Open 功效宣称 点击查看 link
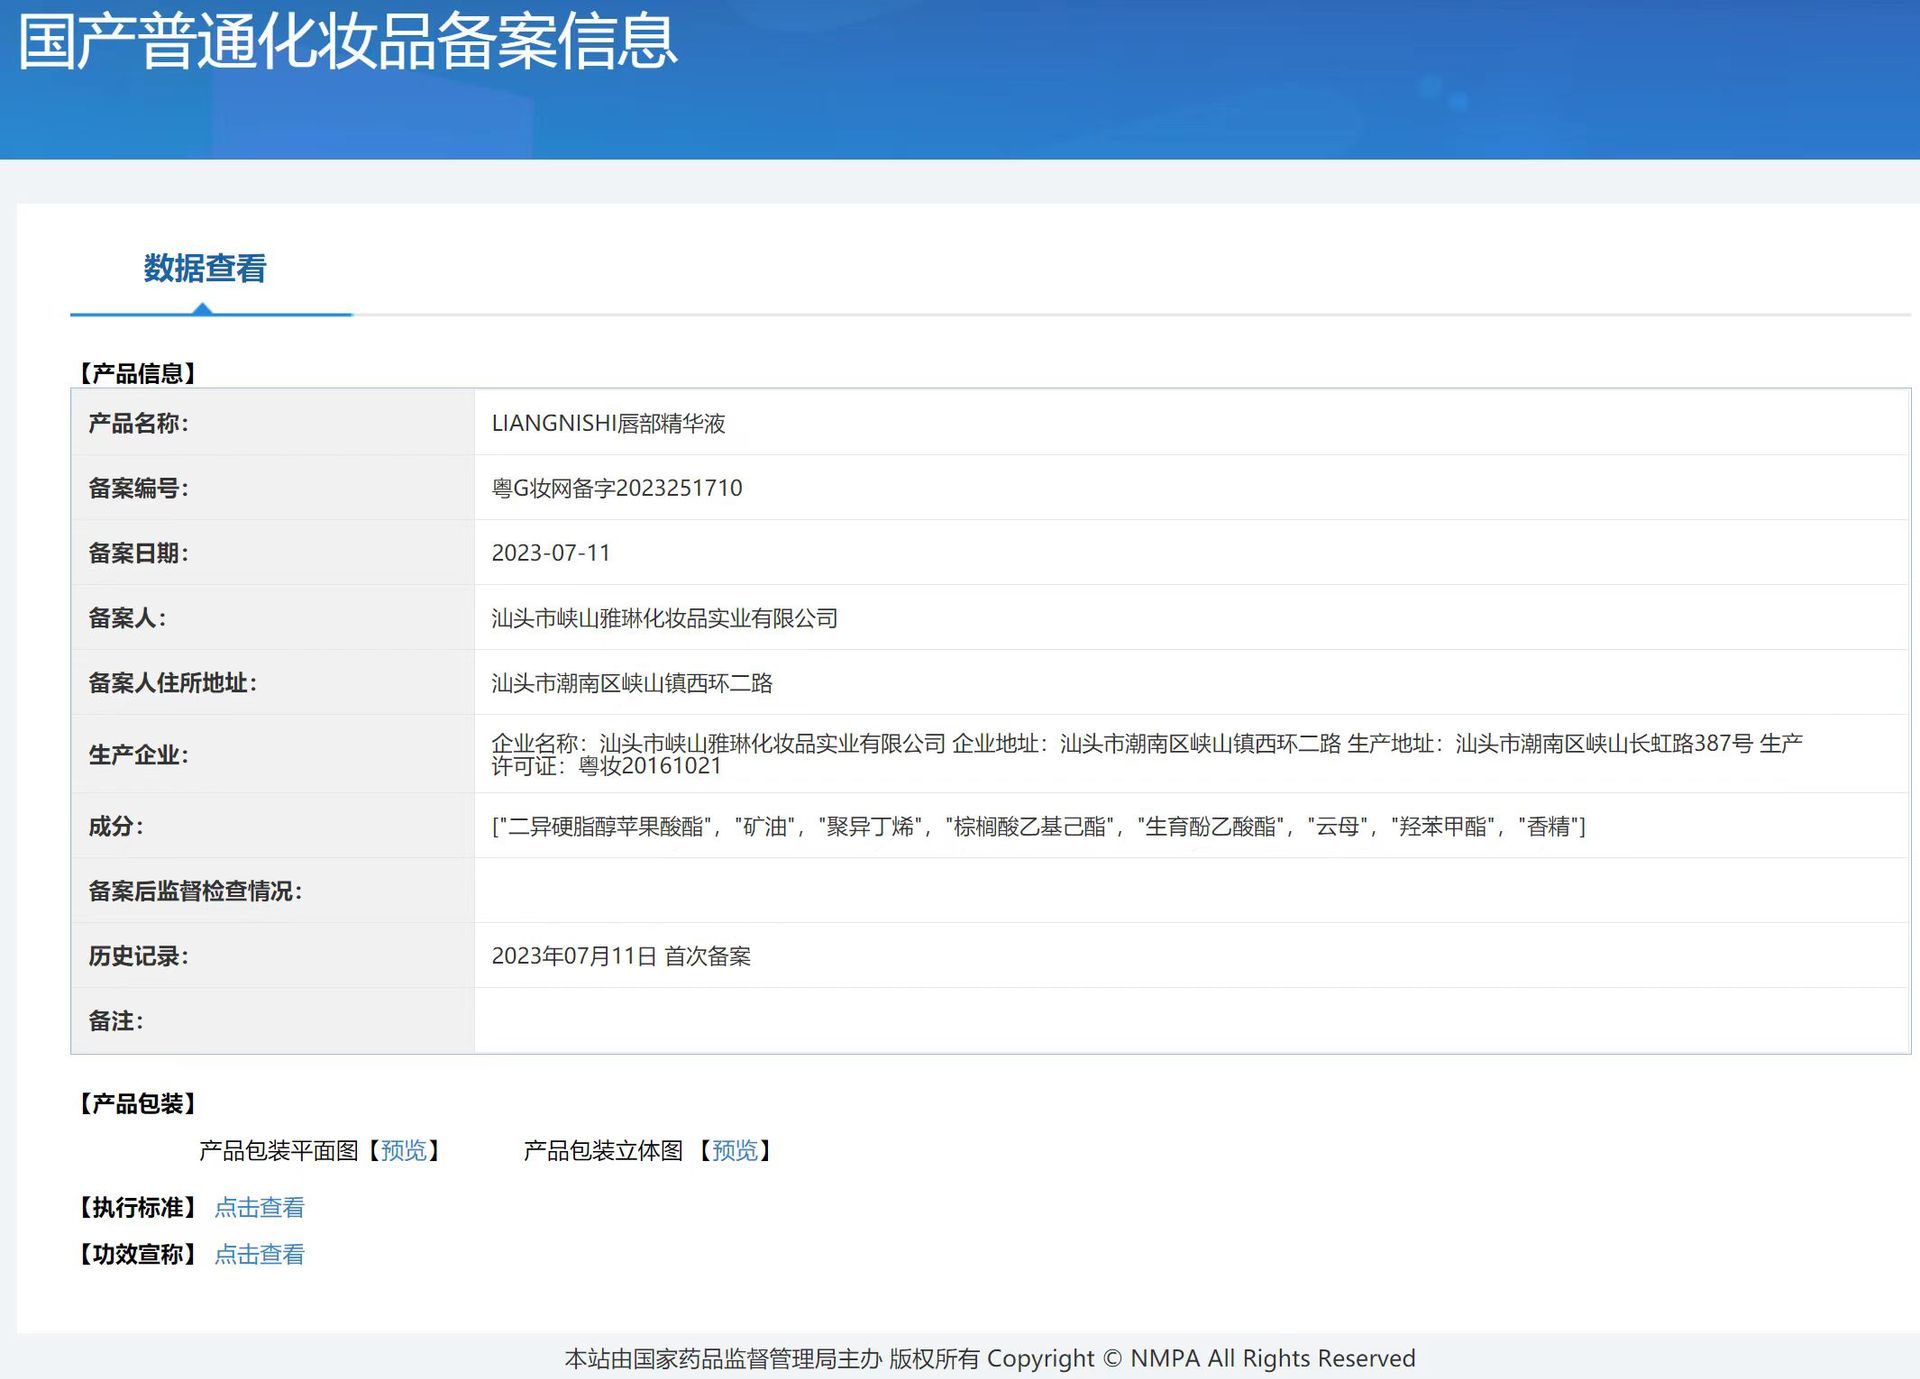1920x1379 pixels. [259, 1255]
